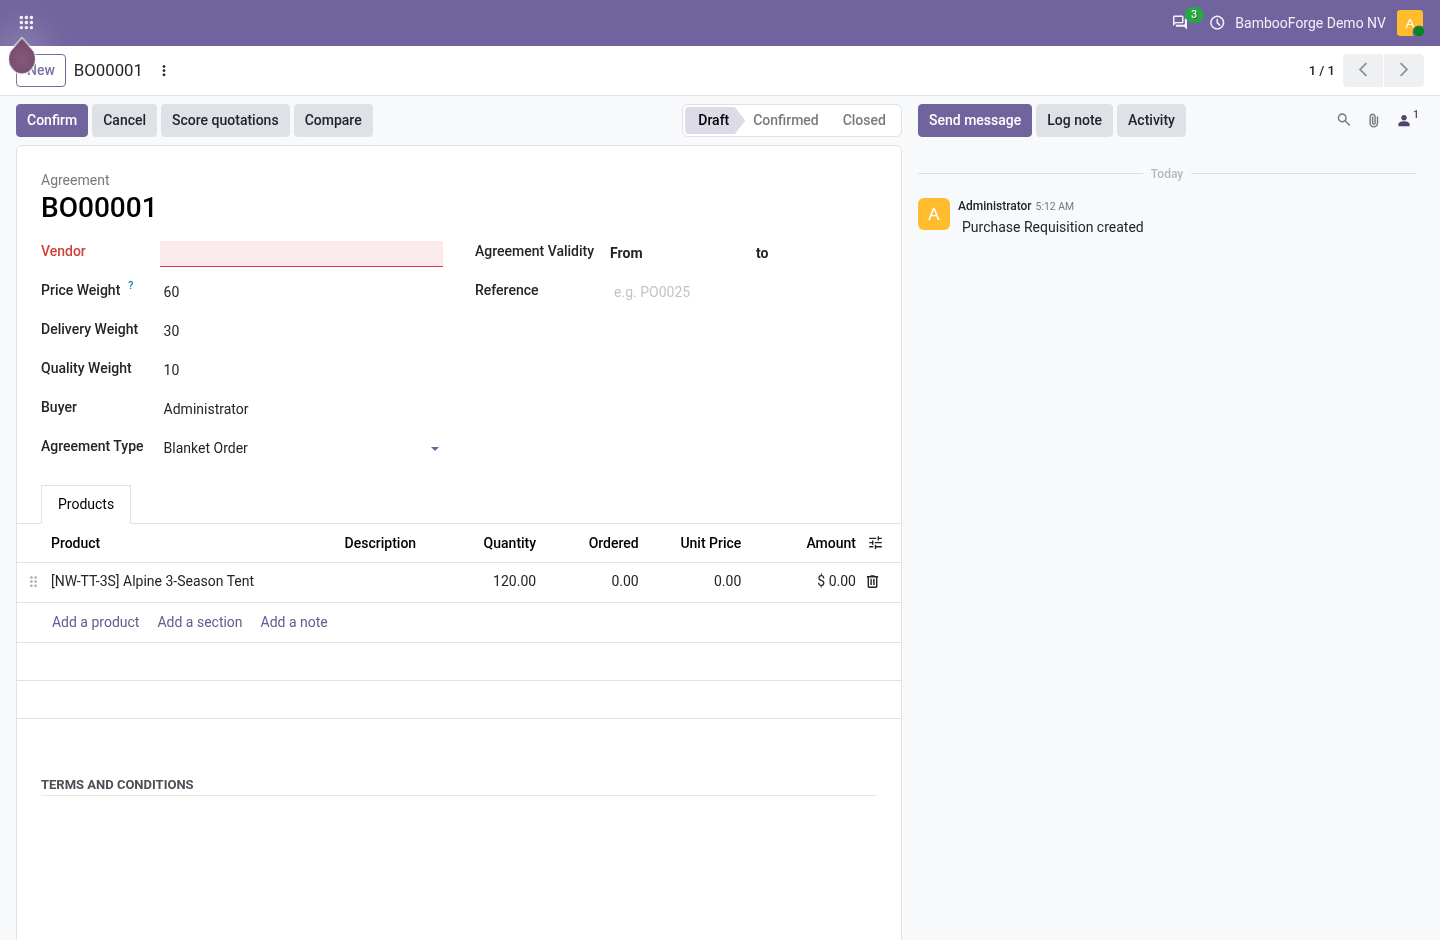Schedule an Activity
The image size is (1440, 940).
click(1151, 120)
